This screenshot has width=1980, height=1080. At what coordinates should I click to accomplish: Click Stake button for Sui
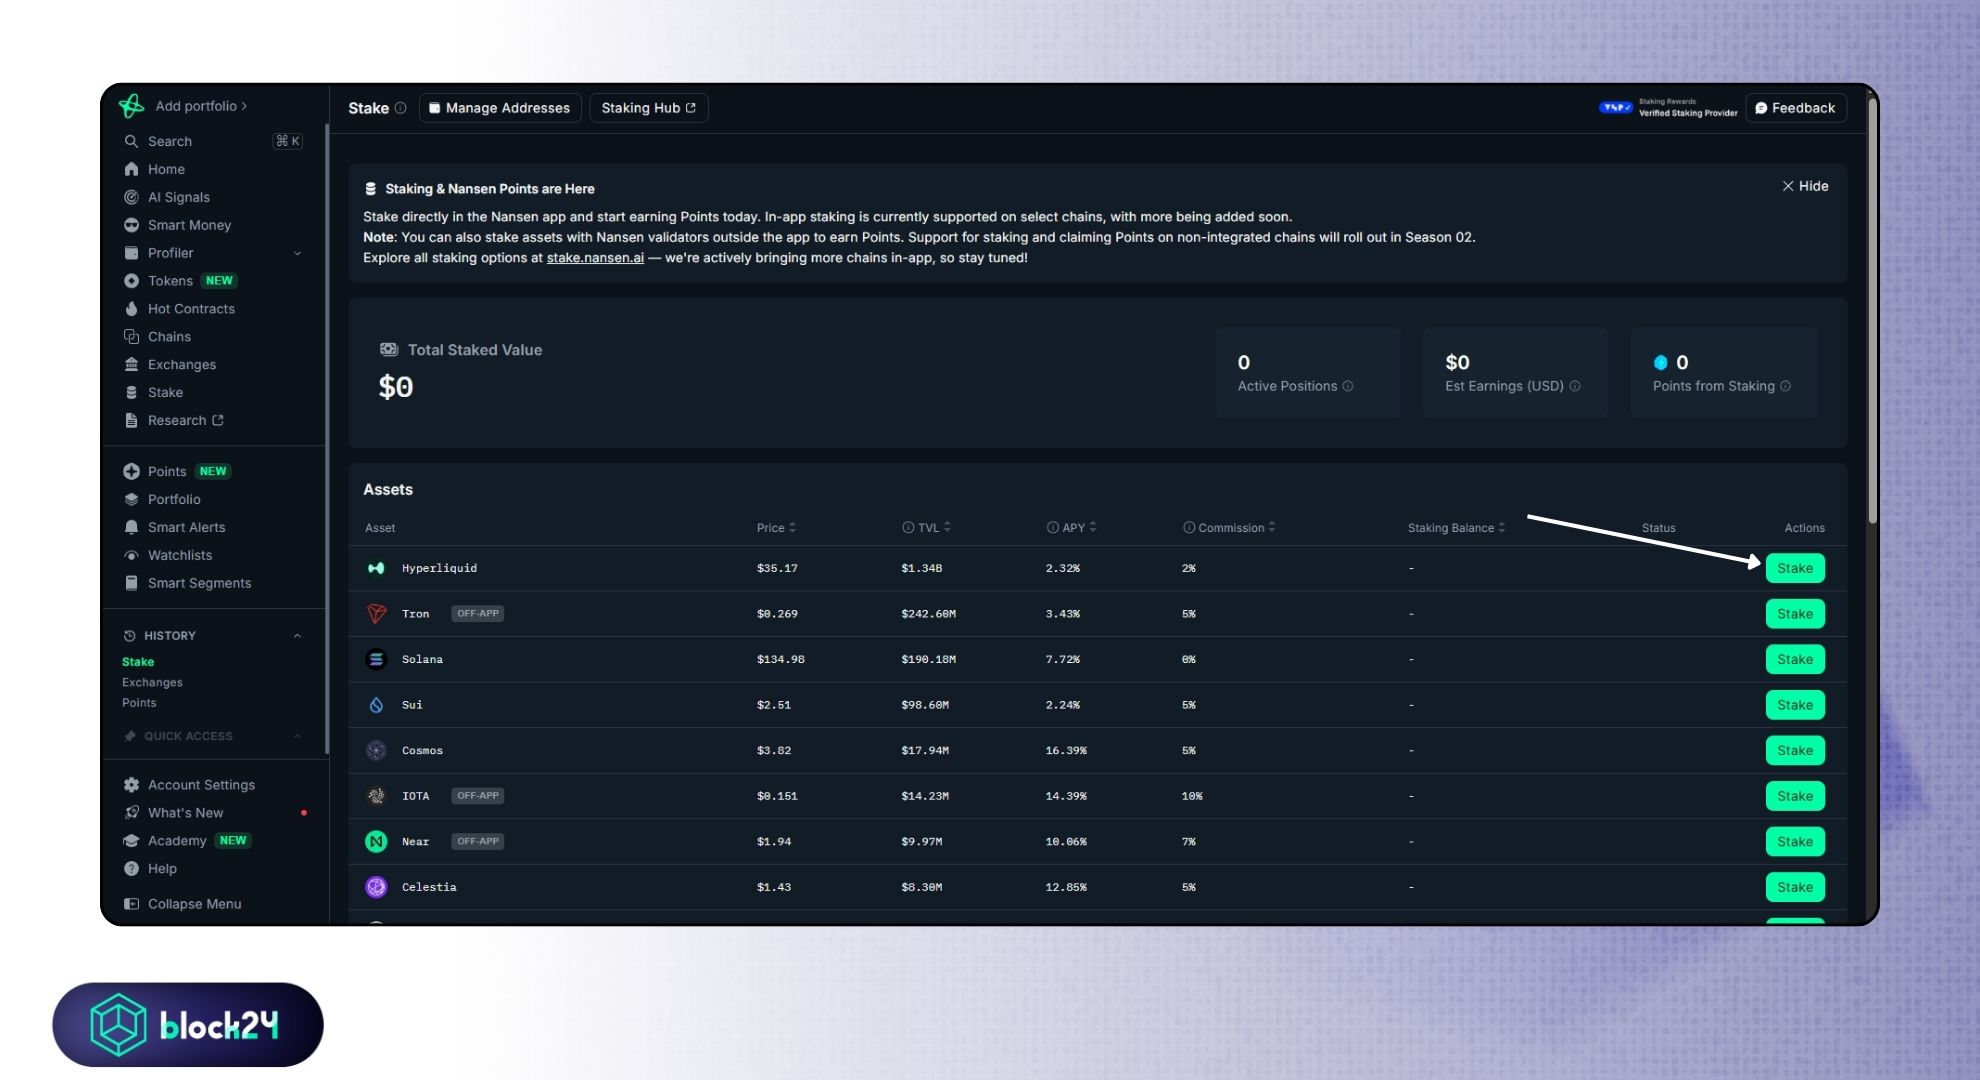[1795, 705]
